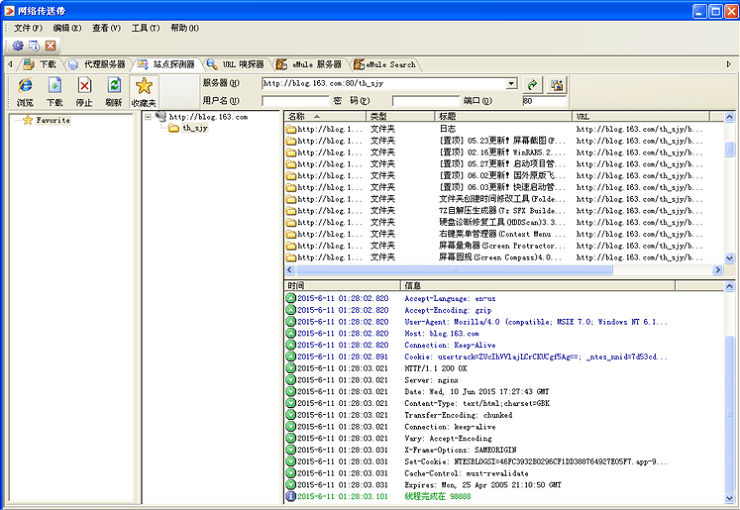Switch to the eMule 服务器 tab
The height and width of the screenshot is (510, 740).
click(x=309, y=64)
